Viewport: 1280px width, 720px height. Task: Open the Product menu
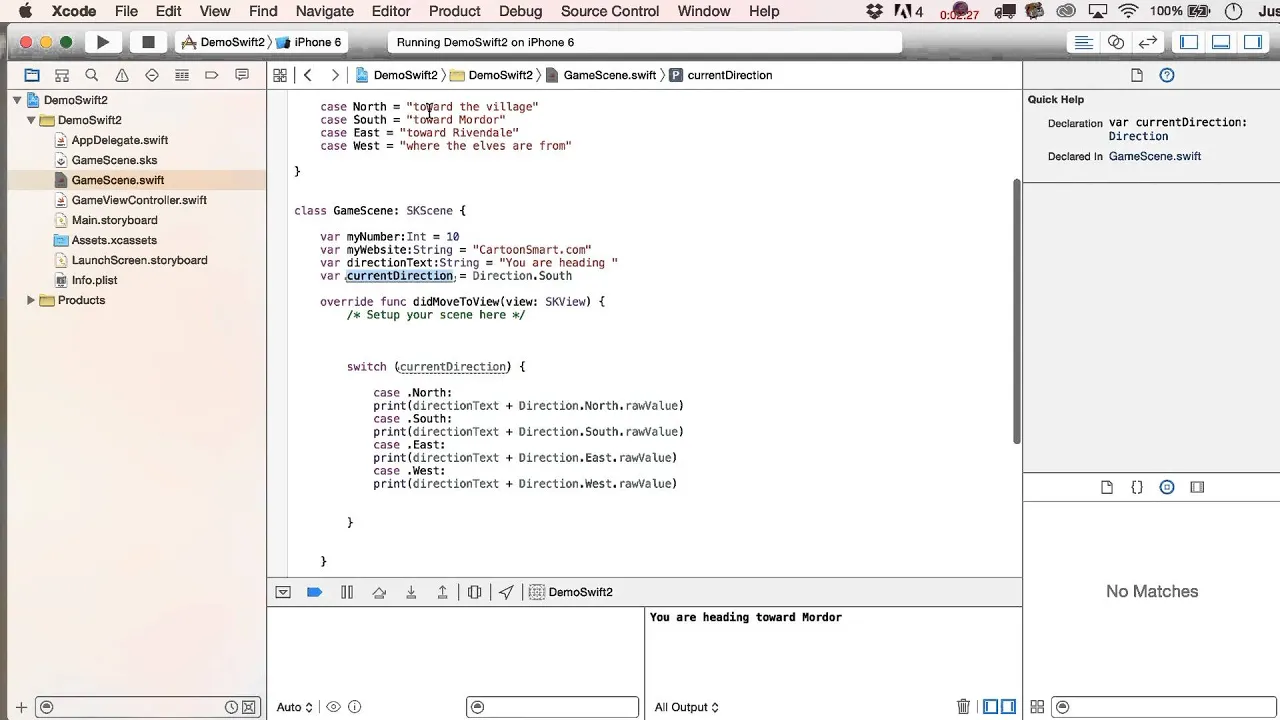click(x=455, y=11)
